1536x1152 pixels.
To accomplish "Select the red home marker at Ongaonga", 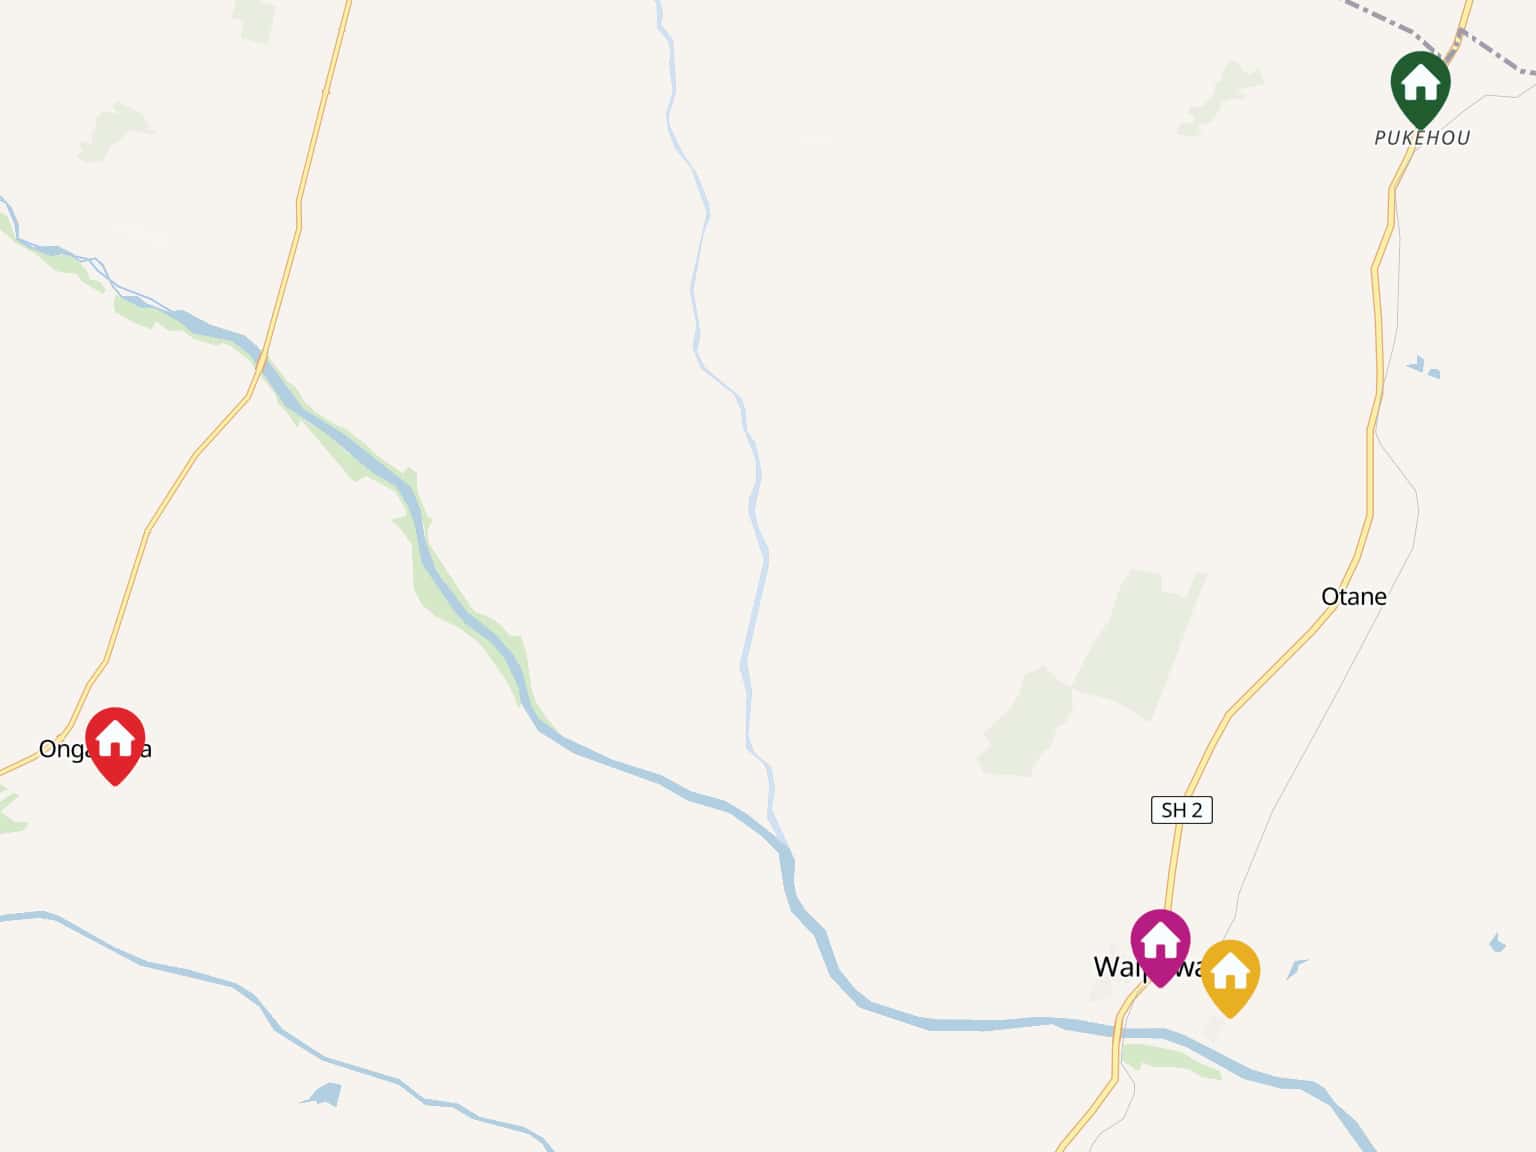I will pyautogui.click(x=115, y=745).
